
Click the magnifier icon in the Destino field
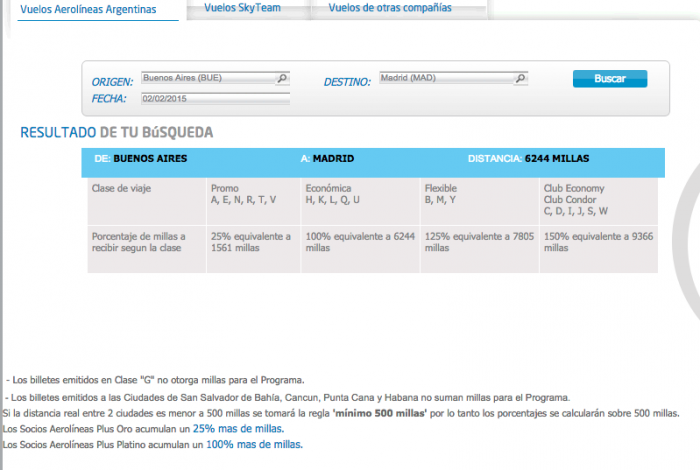(521, 78)
